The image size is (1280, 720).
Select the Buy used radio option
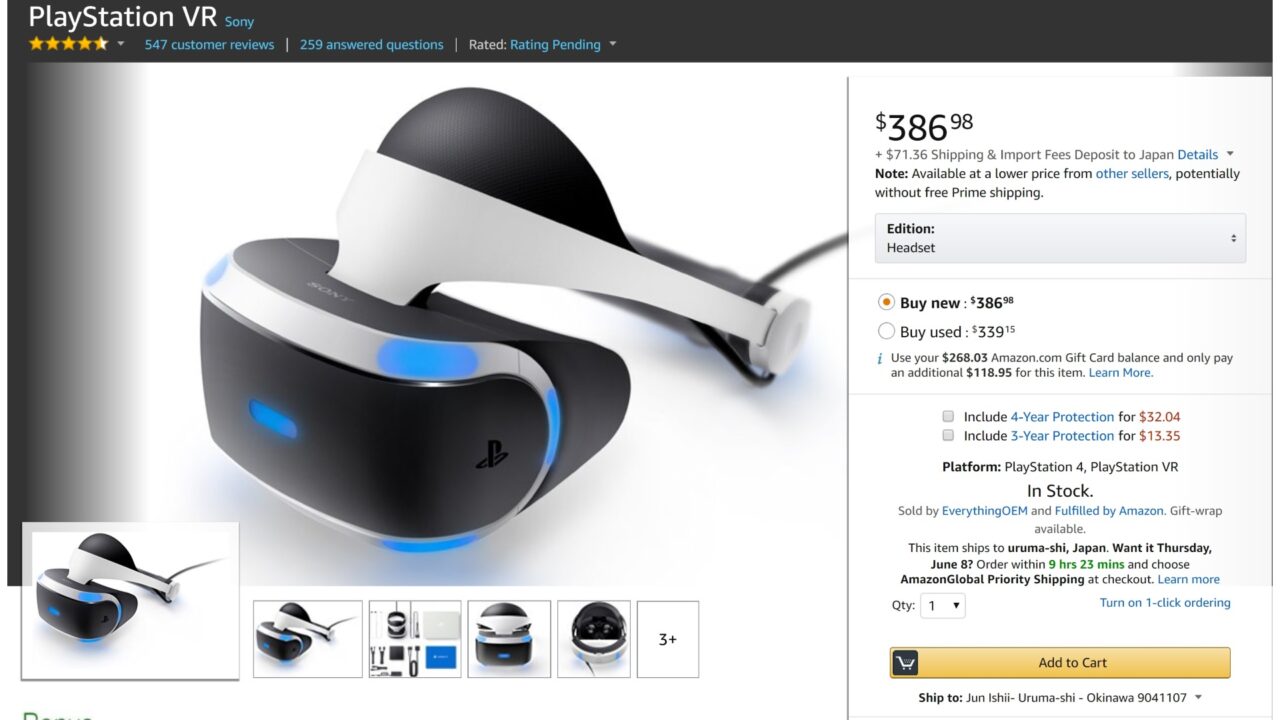886,331
